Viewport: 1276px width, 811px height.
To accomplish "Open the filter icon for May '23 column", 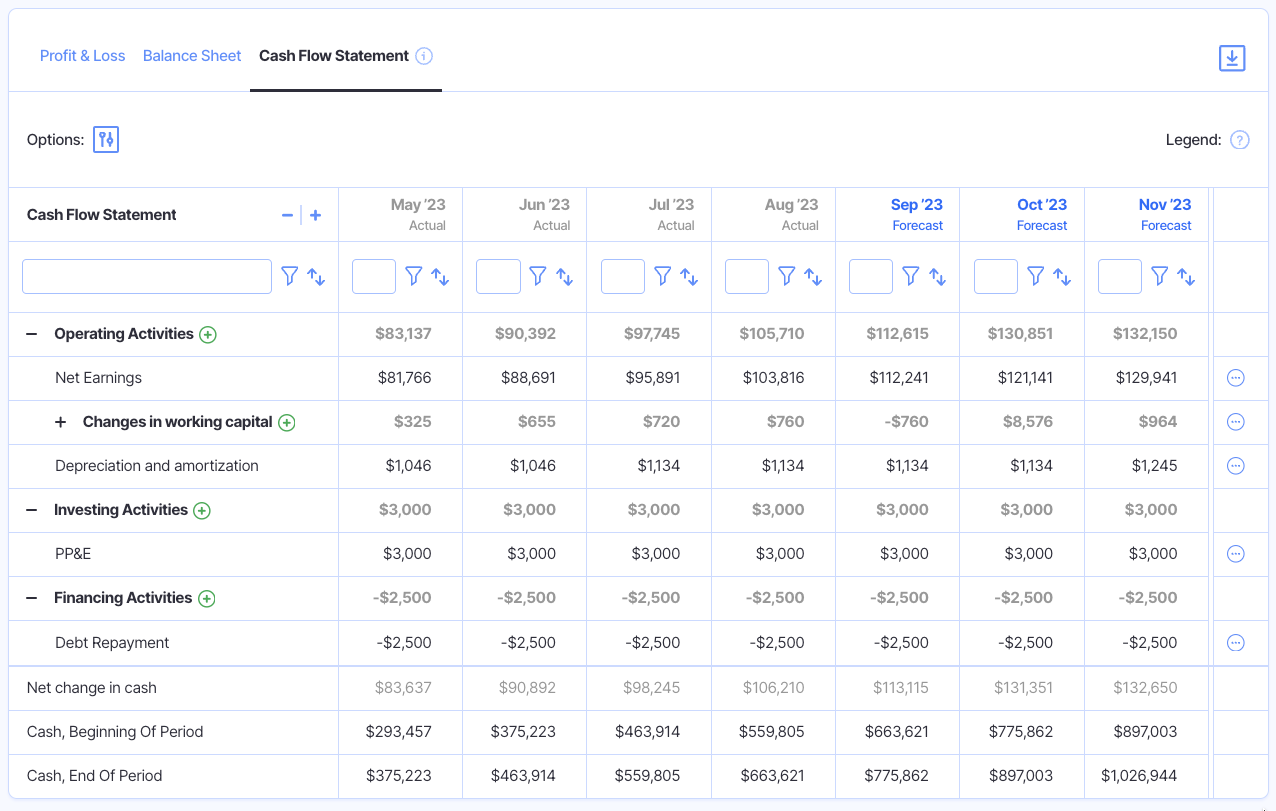I will point(412,276).
